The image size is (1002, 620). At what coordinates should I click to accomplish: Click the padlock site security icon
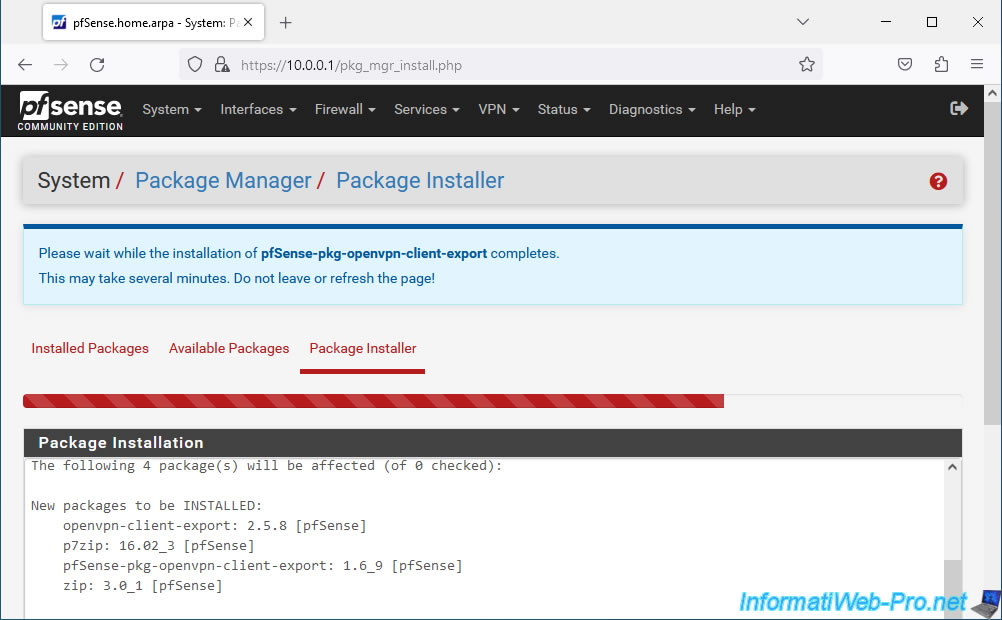222,65
